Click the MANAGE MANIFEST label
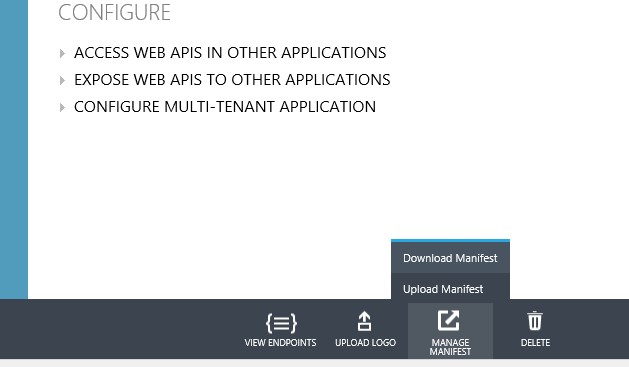The width and height of the screenshot is (629, 367). pyautogui.click(x=450, y=347)
